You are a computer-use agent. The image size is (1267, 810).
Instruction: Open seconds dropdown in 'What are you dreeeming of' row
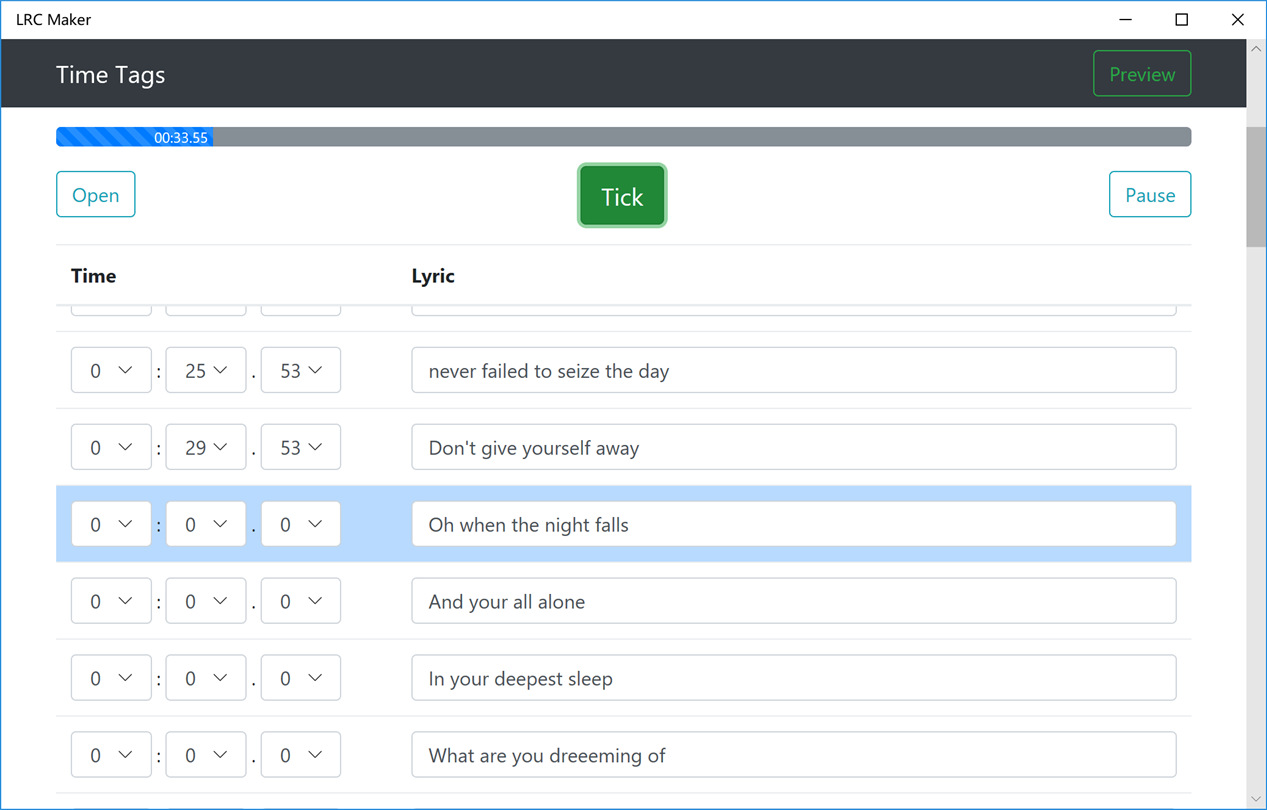[x=206, y=755]
